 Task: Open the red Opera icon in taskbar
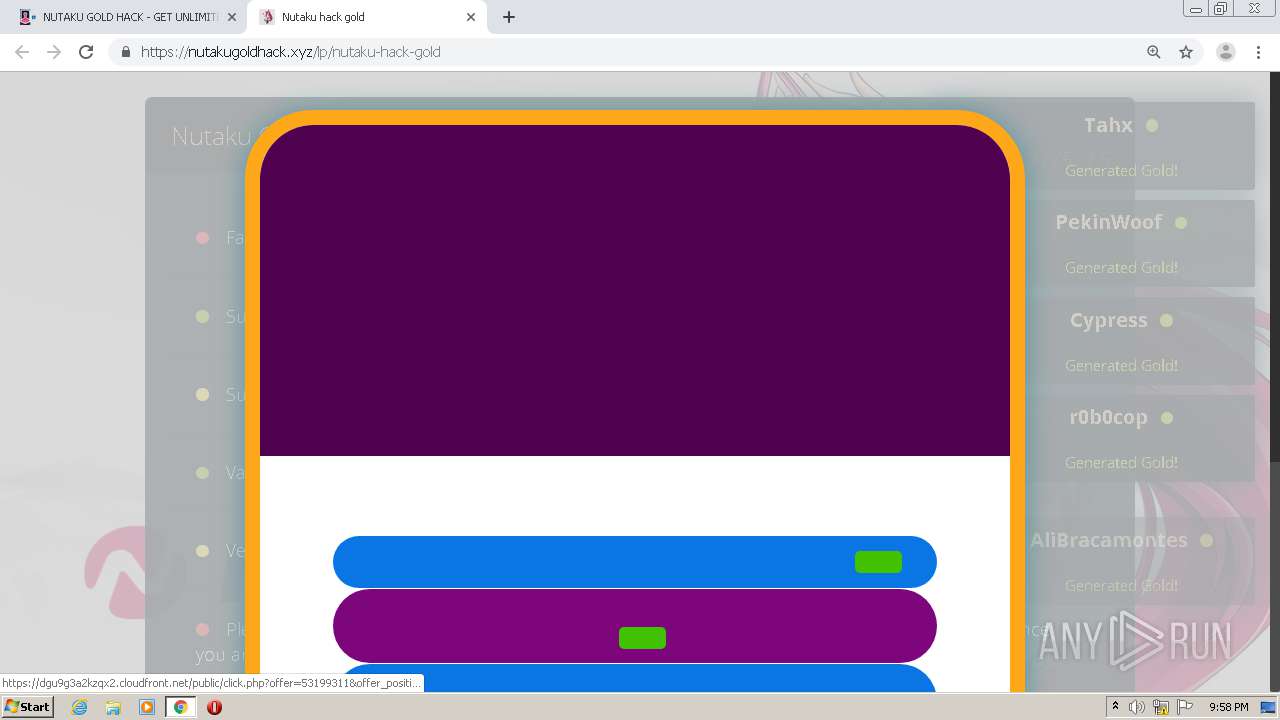[x=214, y=707]
